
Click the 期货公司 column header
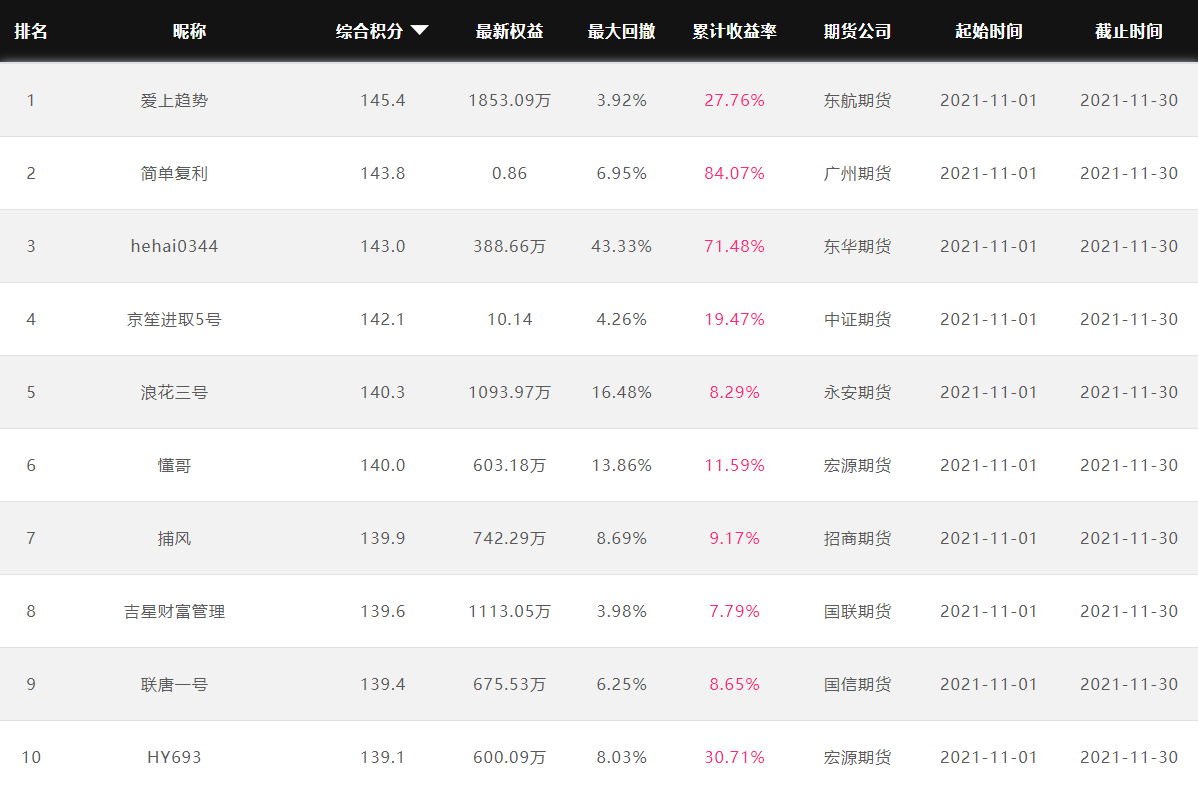tap(857, 31)
